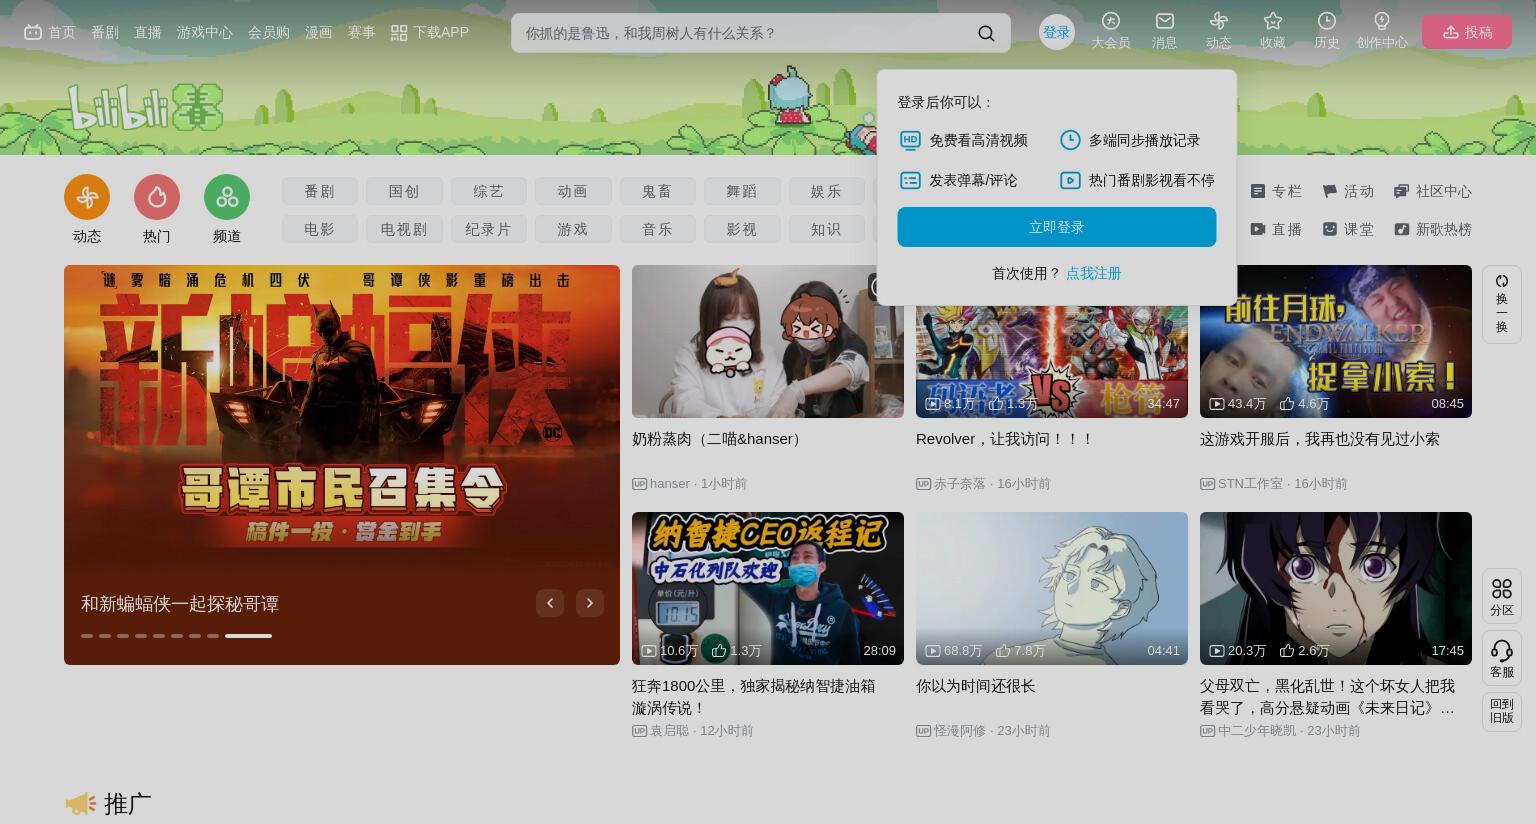Open 活动 flag icon link

point(1348,191)
